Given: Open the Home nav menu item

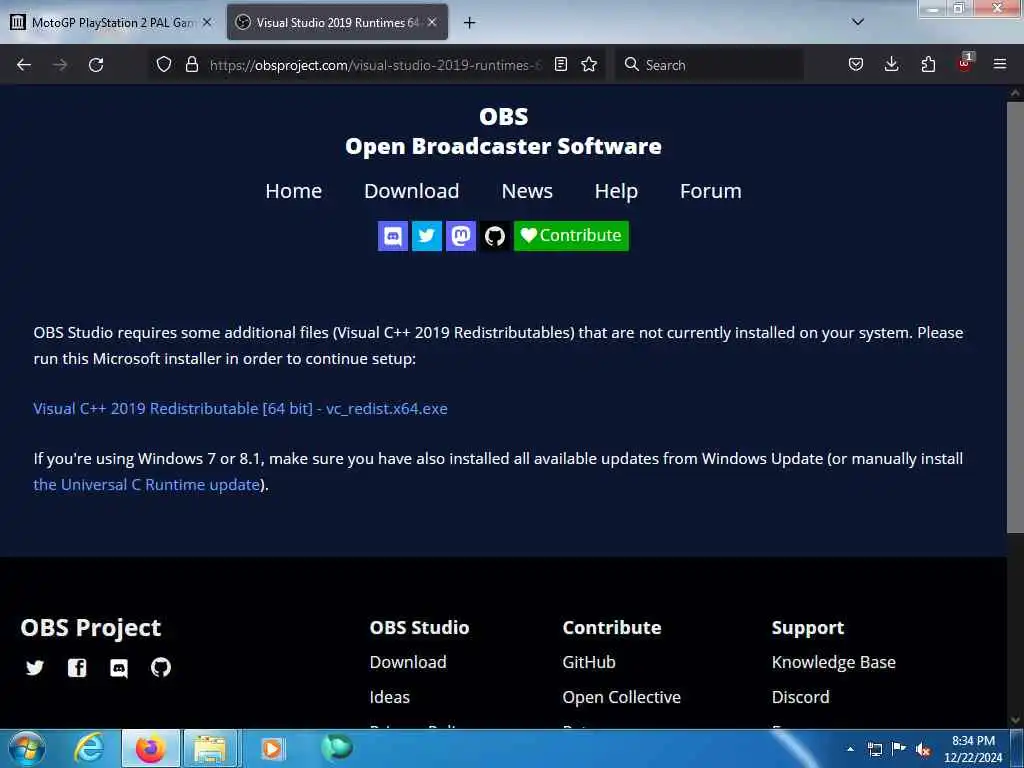Looking at the screenshot, I should (x=293, y=191).
